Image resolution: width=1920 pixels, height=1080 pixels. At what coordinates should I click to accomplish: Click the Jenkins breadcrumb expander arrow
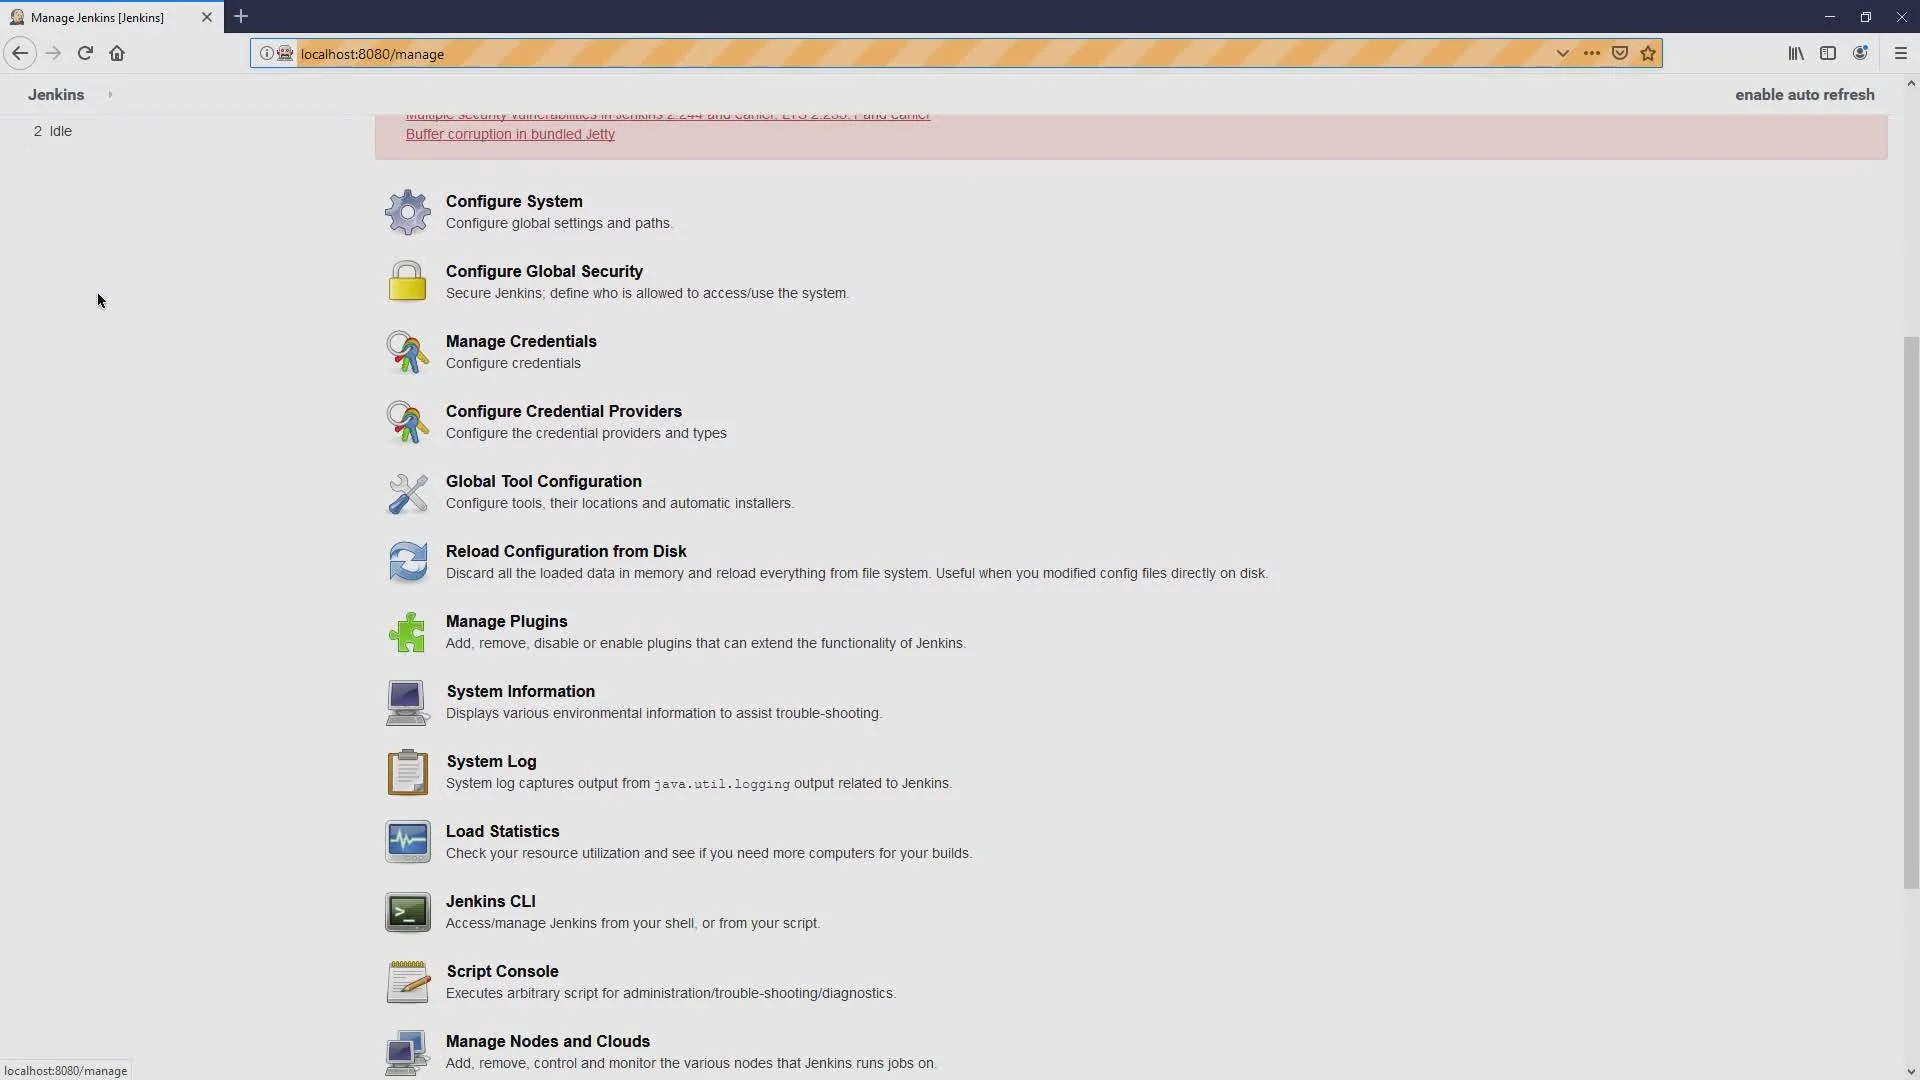click(x=109, y=94)
